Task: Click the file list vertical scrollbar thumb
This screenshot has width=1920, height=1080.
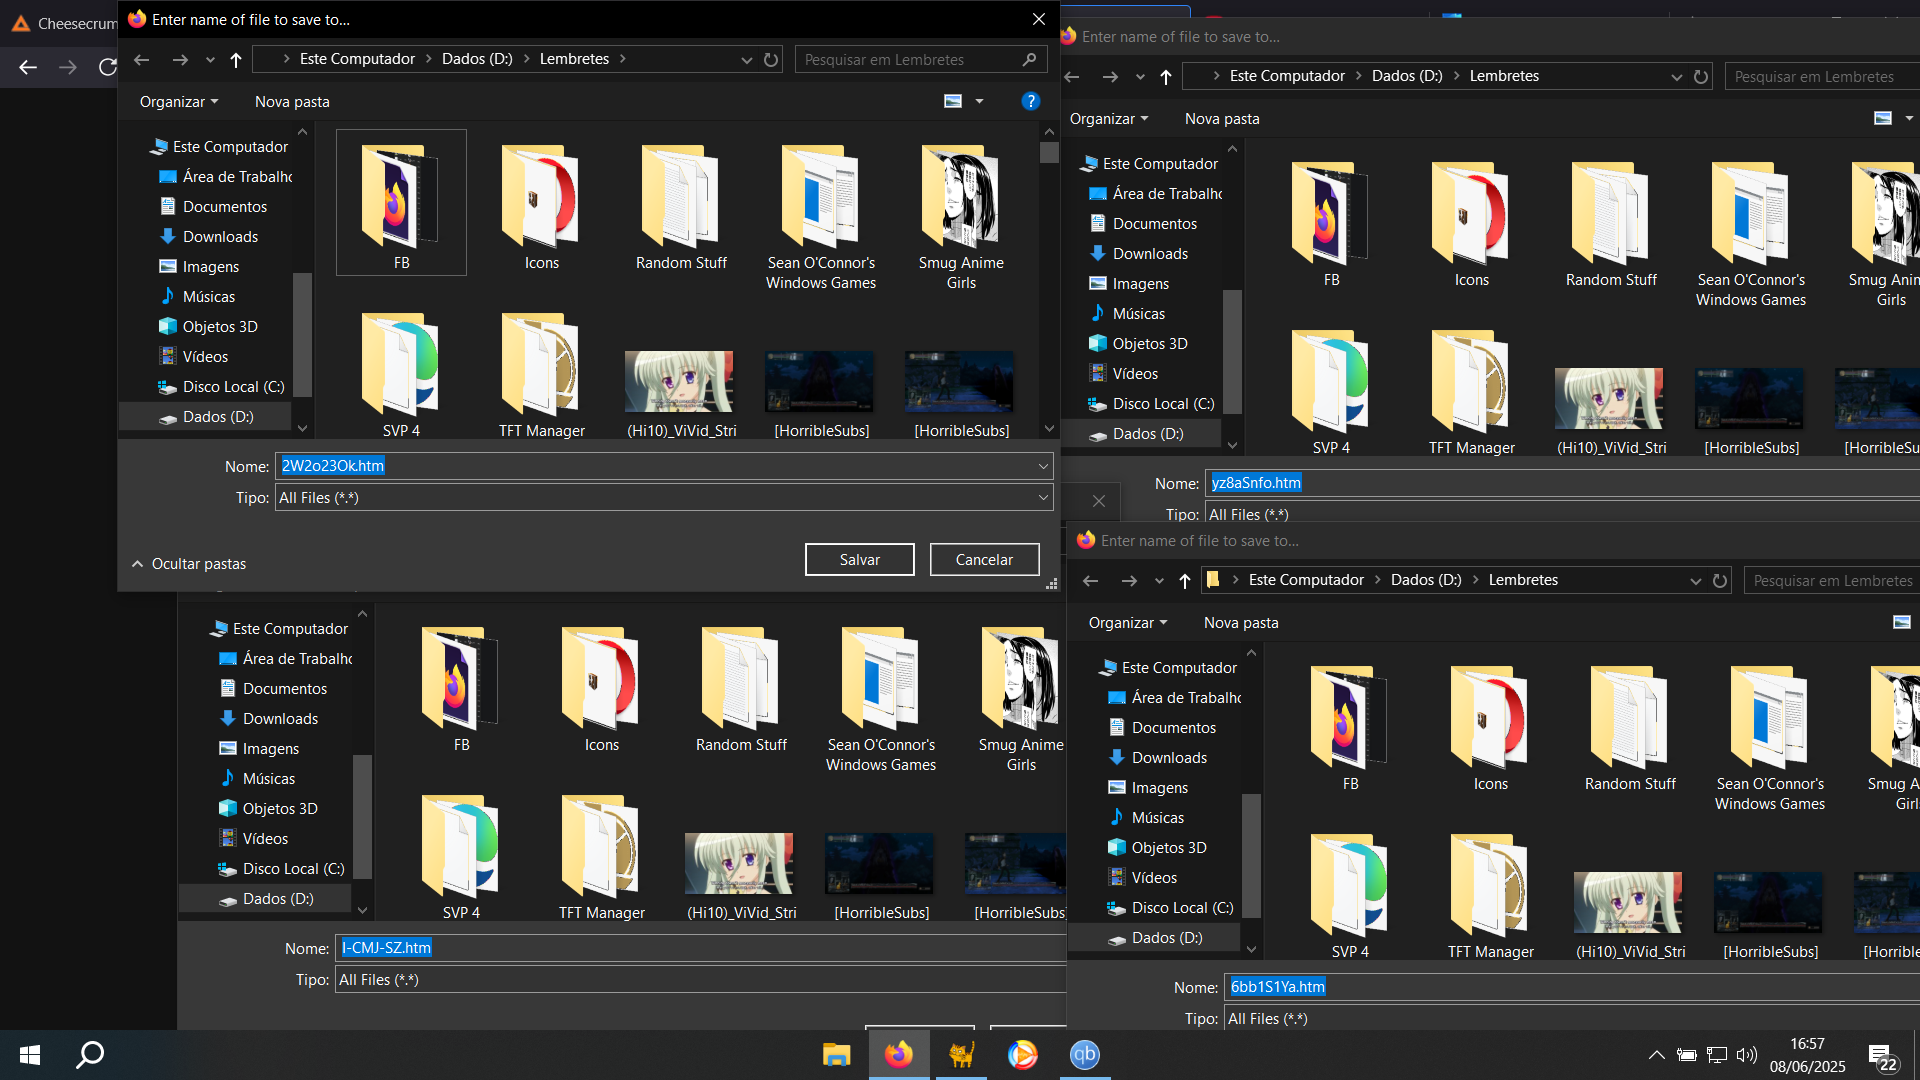Action: pos(1049,153)
